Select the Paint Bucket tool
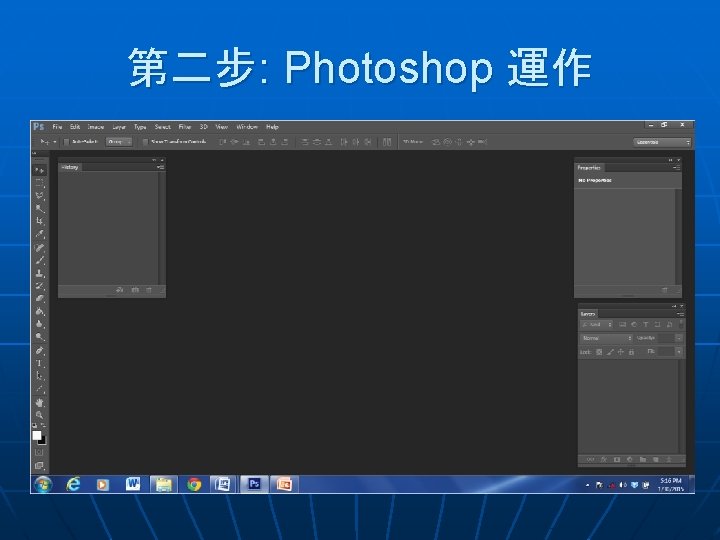 click(x=39, y=312)
